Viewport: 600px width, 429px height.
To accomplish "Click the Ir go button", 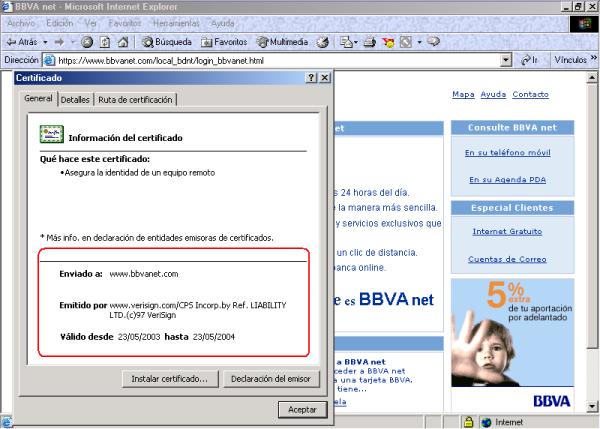I will click(529, 60).
